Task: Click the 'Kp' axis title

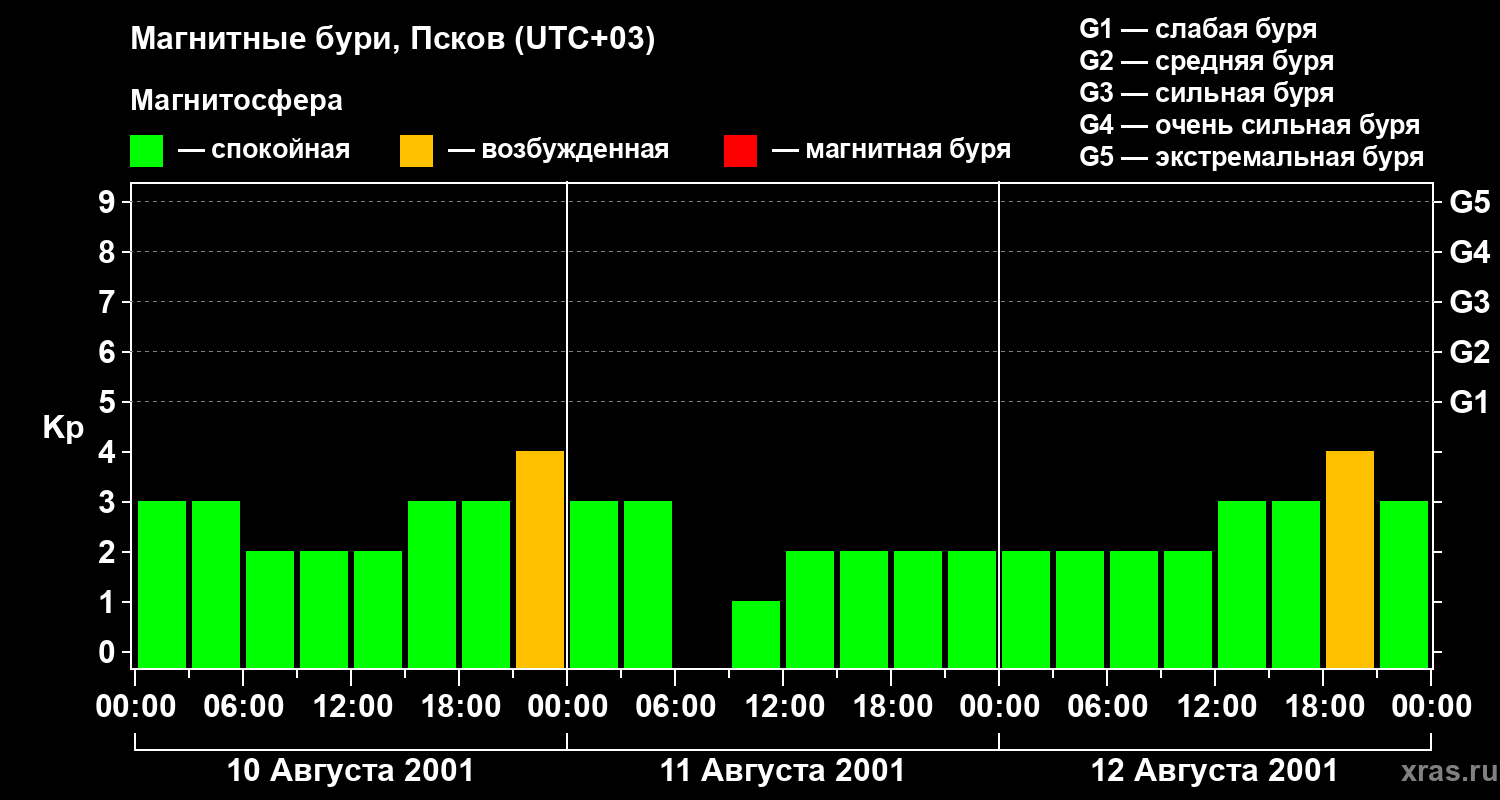Action: coord(63,428)
